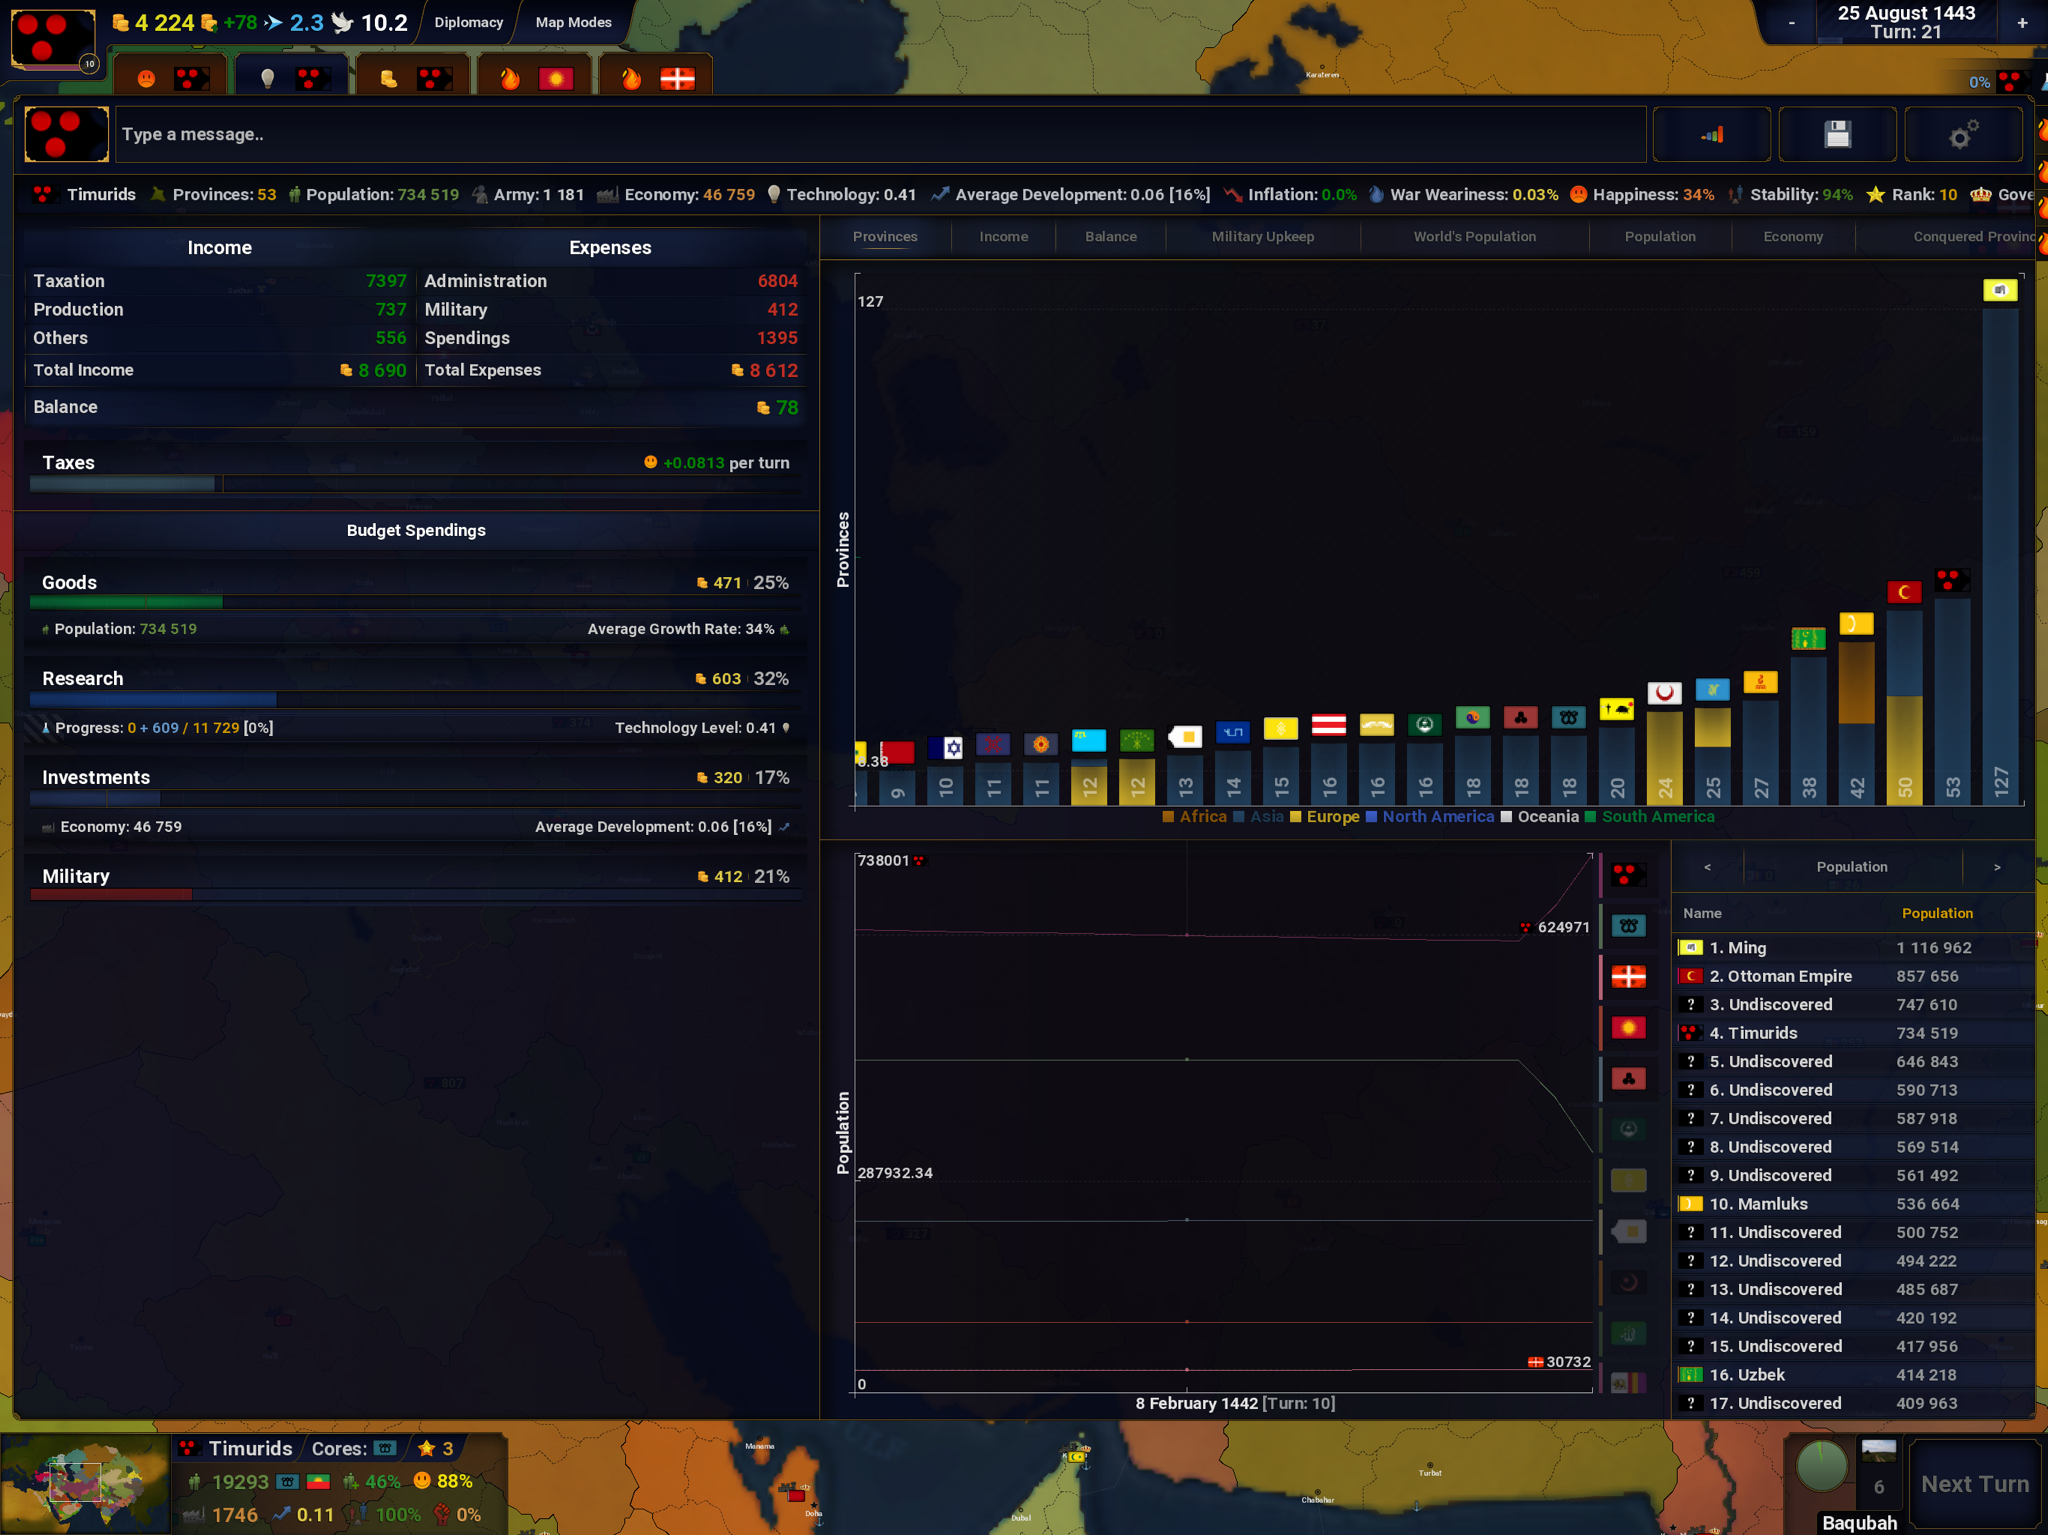Screen dimensions: 2048x1535
Task: Open the Diplomacy menu
Action: [x=468, y=22]
